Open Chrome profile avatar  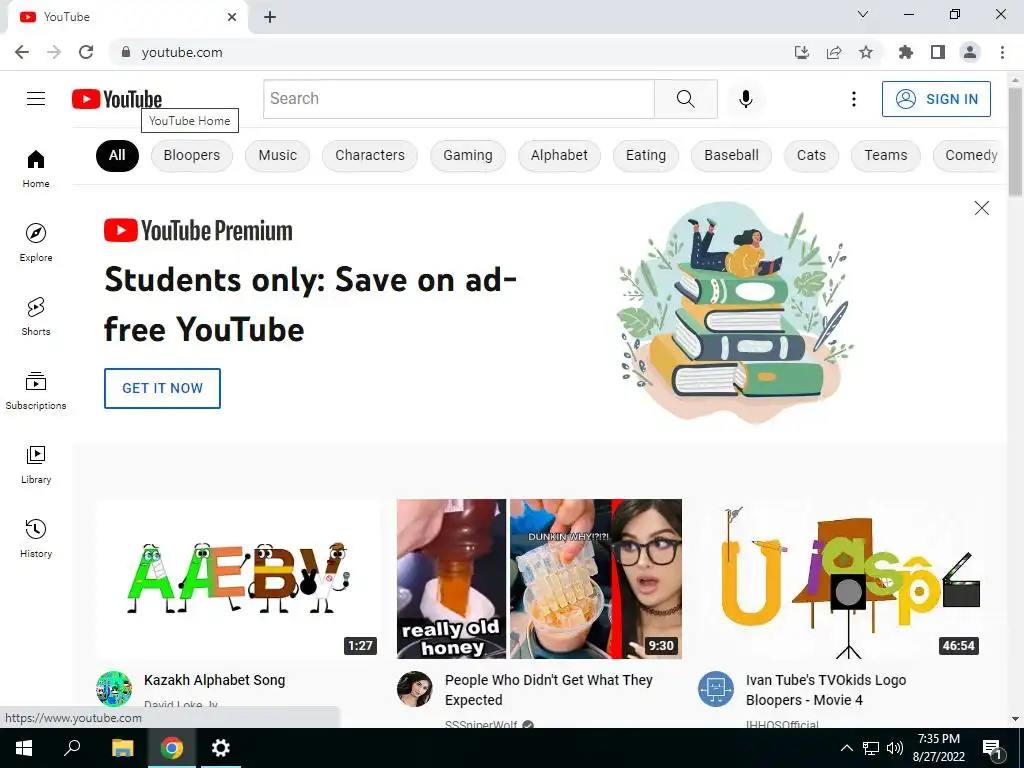tap(970, 52)
